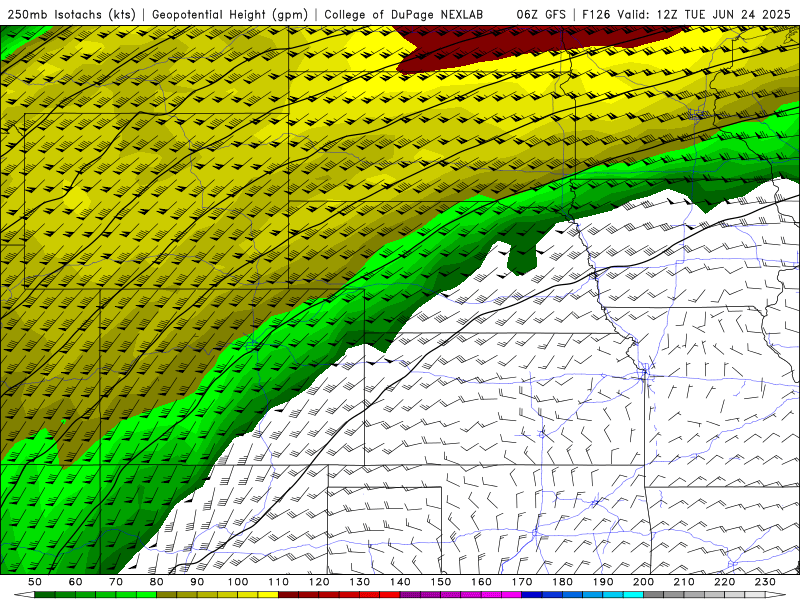This screenshot has width=800, height=600.
Task: Click the 180 label on the color scale
Action: (562, 582)
